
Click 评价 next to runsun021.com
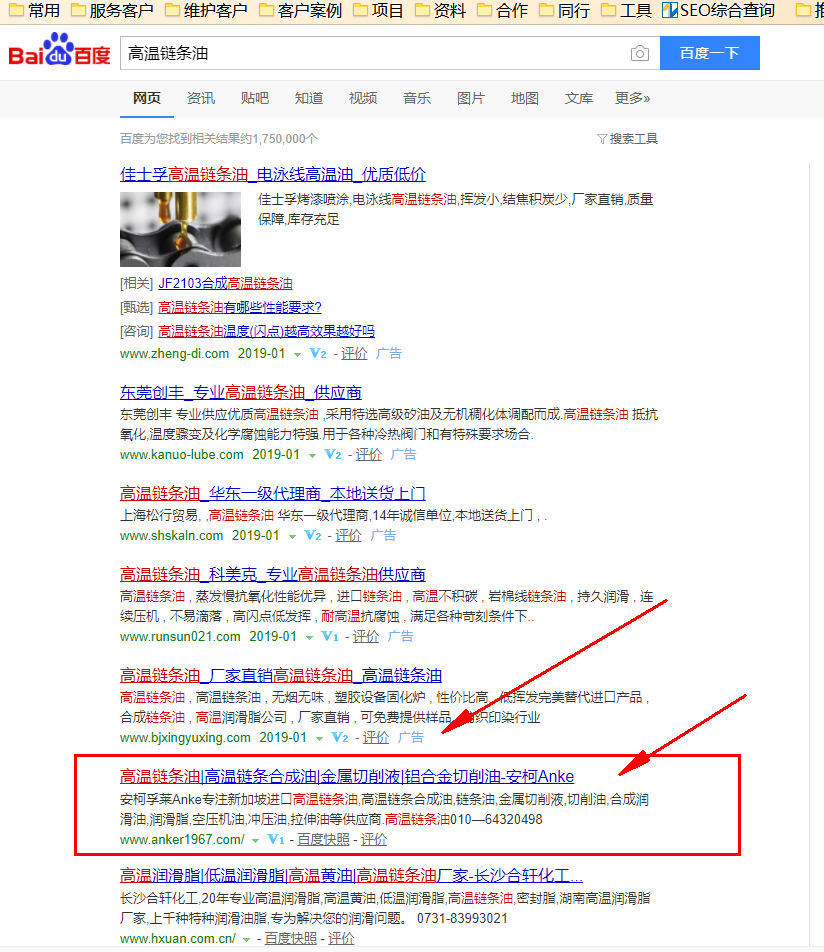pos(366,636)
